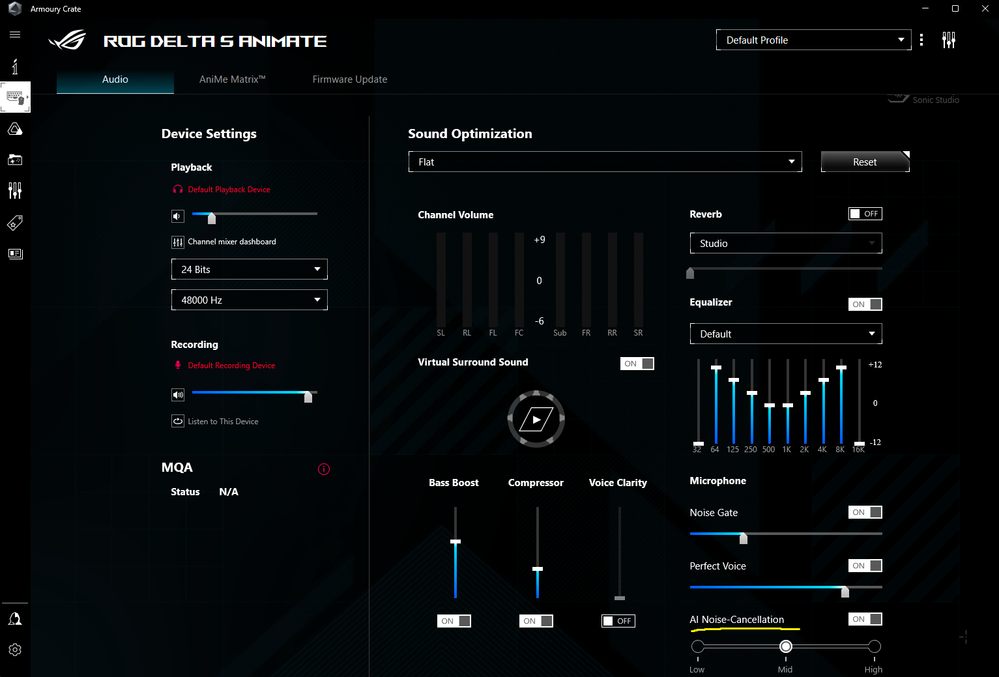Image resolution: width=999 pixels, height=677 pixels.
Task: Click the 1K equalizer band handle
Action: (x=787, y=406)
